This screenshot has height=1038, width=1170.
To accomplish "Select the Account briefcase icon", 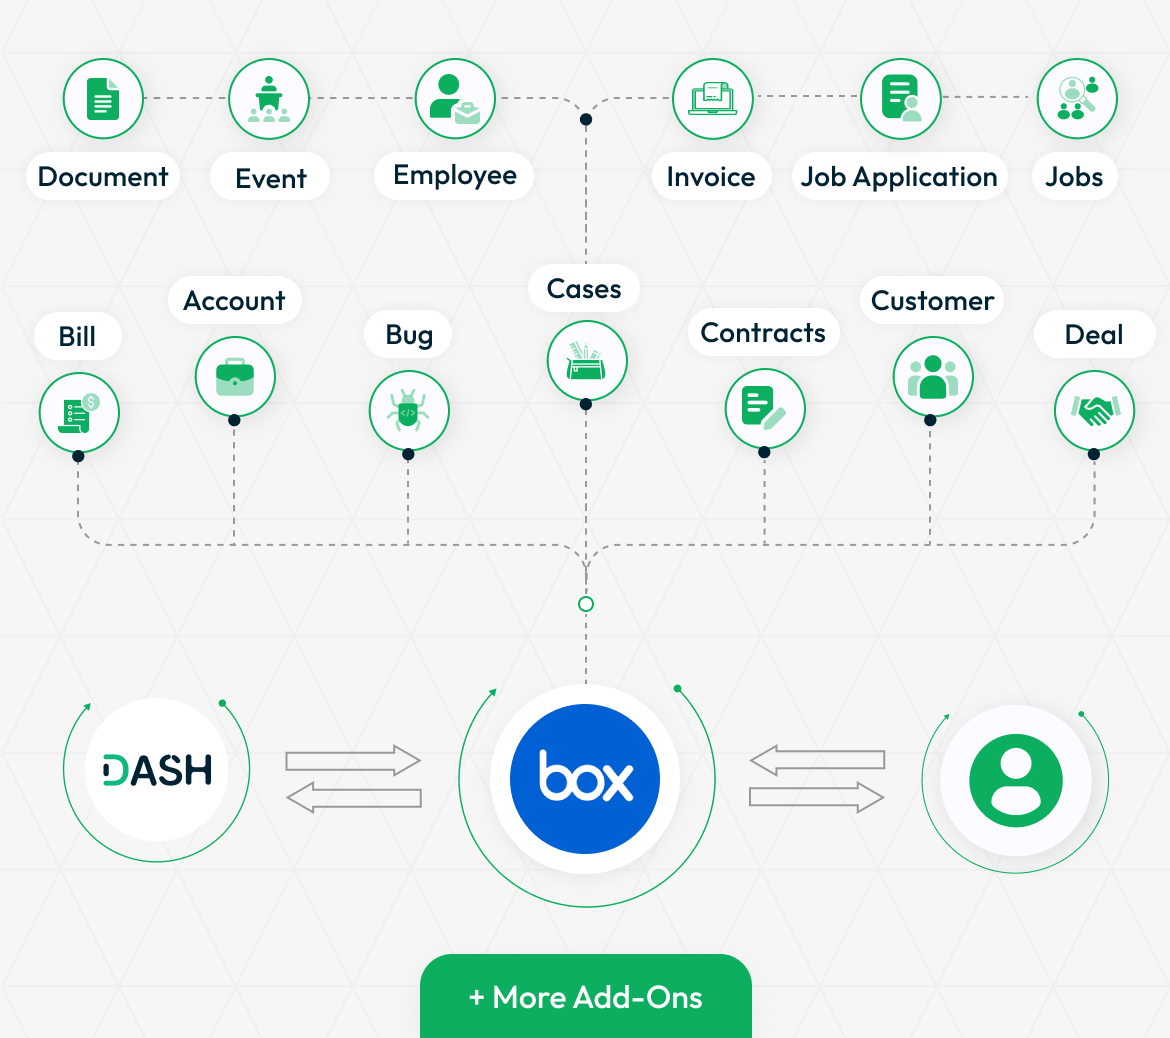I will tap(235, 377).
